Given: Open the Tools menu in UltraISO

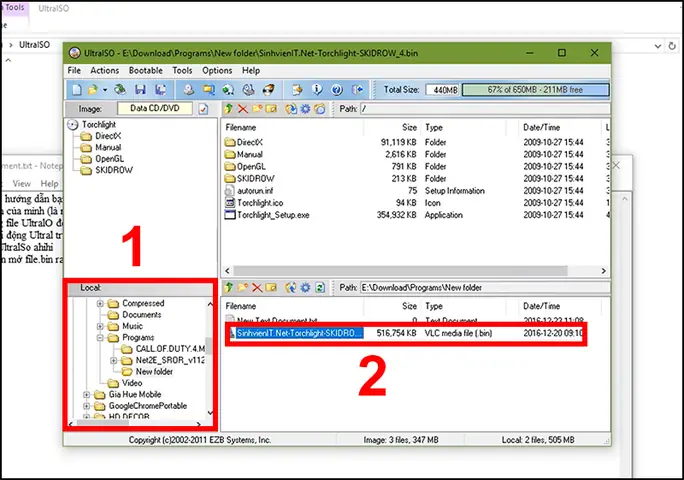Looking at the screenshot, I should pos(182,70).
